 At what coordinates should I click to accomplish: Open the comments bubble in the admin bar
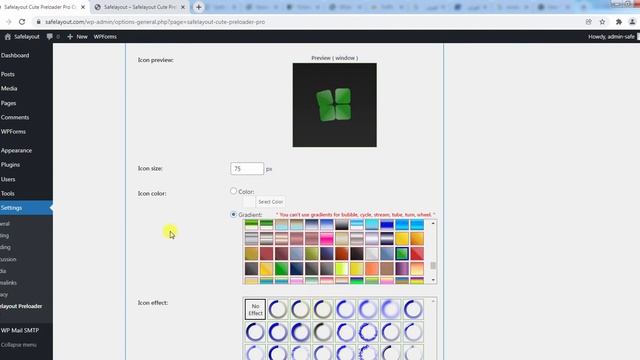(49, 37)
